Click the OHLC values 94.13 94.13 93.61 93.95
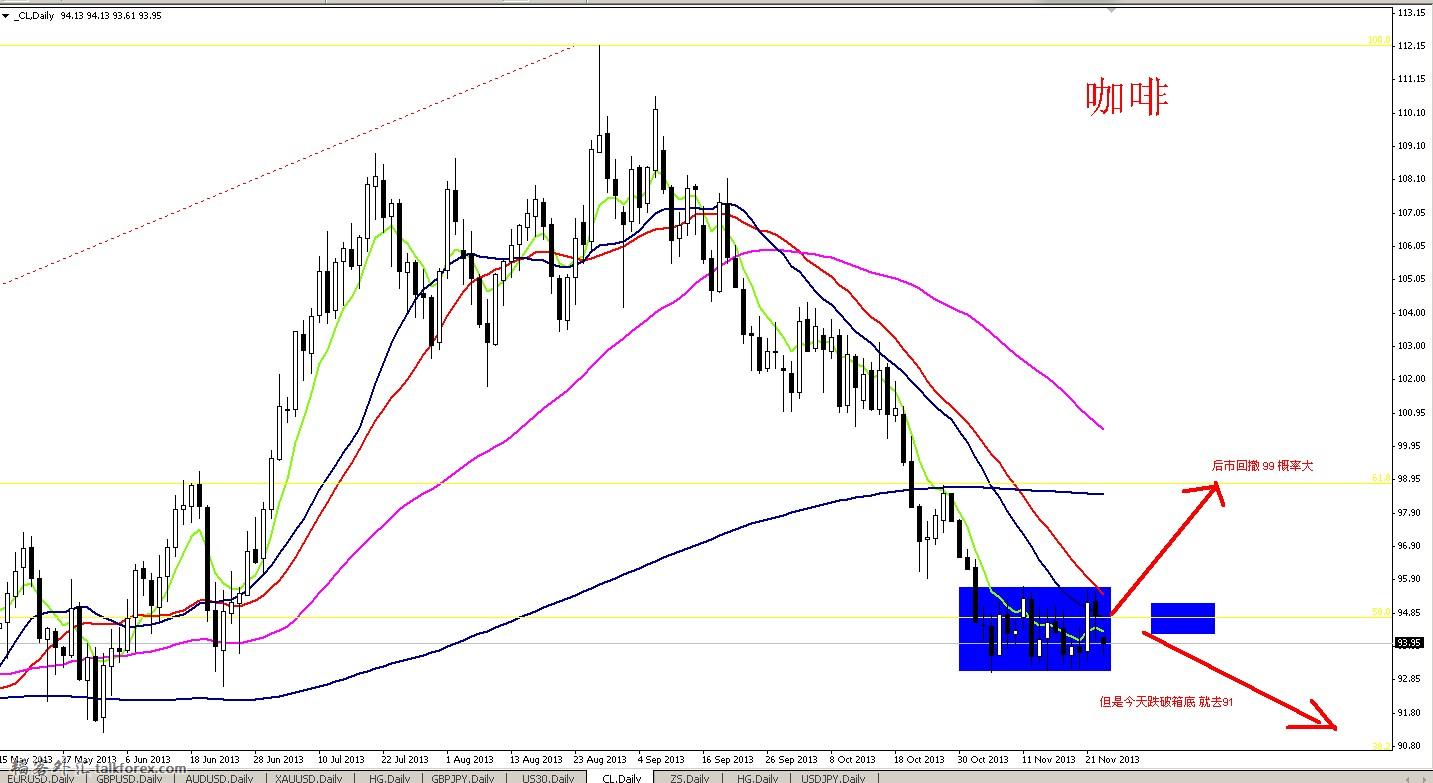1433x783 pixels. pos(112,16)
